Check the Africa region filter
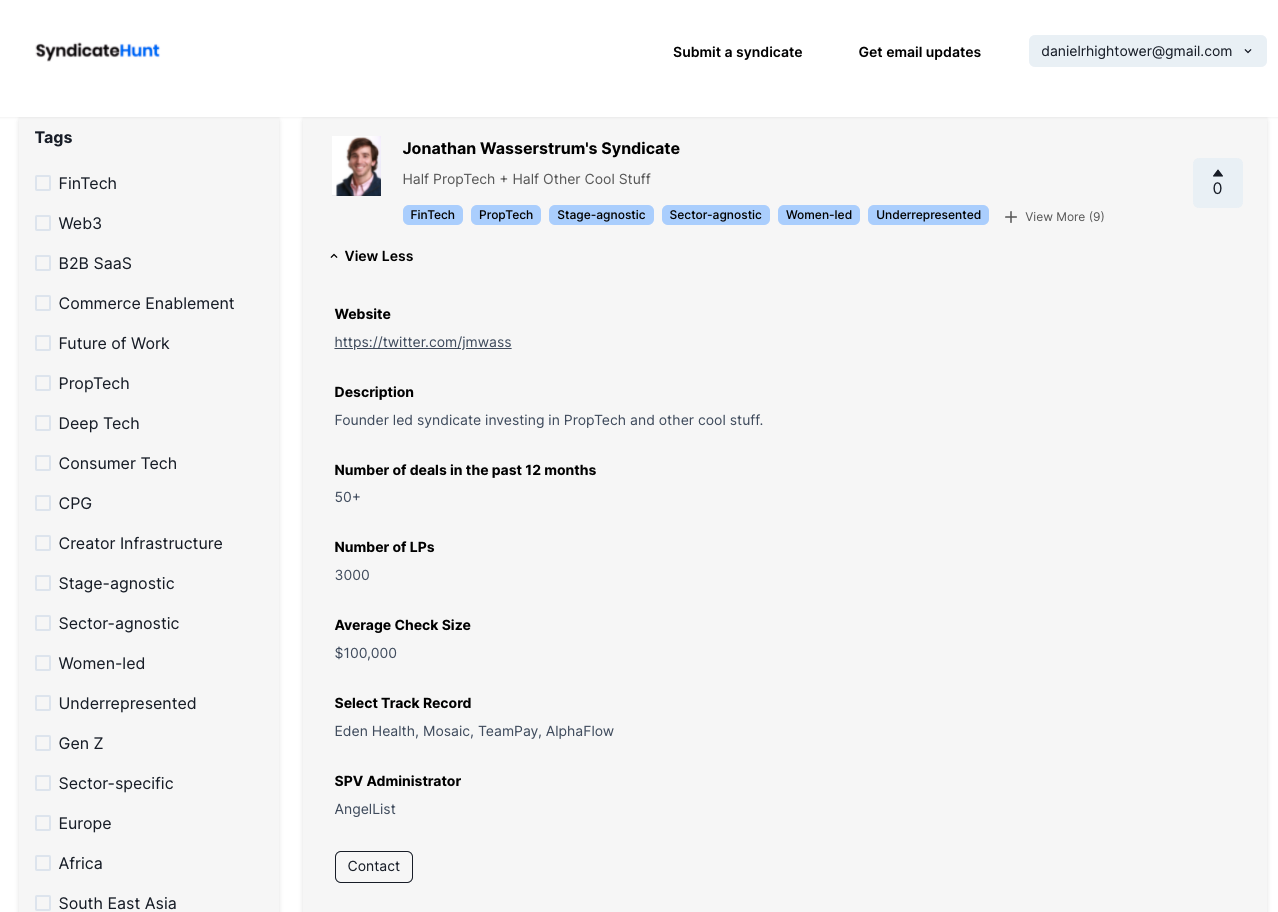This screenshot has height=912, width=1278. pyautogui.click(x=43, y=863)
